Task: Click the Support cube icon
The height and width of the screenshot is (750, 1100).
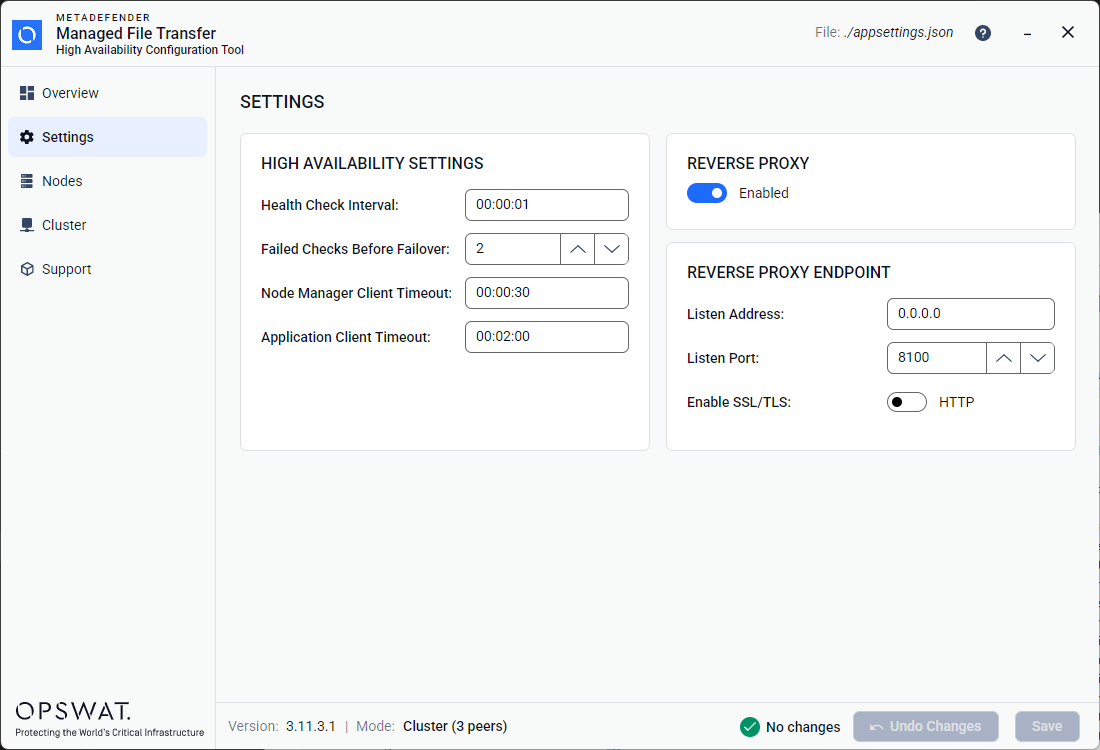Action: tap(27, 269)
